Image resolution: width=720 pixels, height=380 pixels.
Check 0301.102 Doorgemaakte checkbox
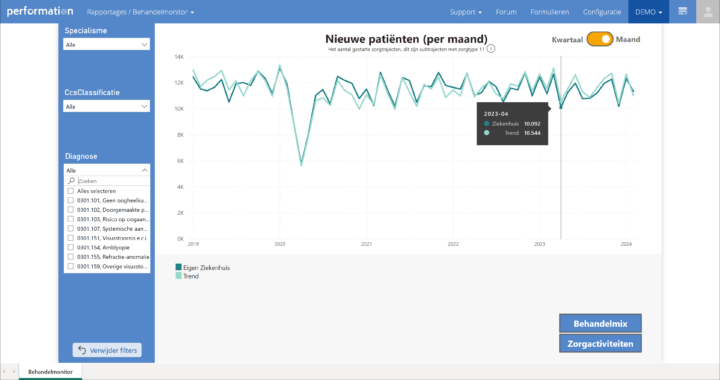71,210
